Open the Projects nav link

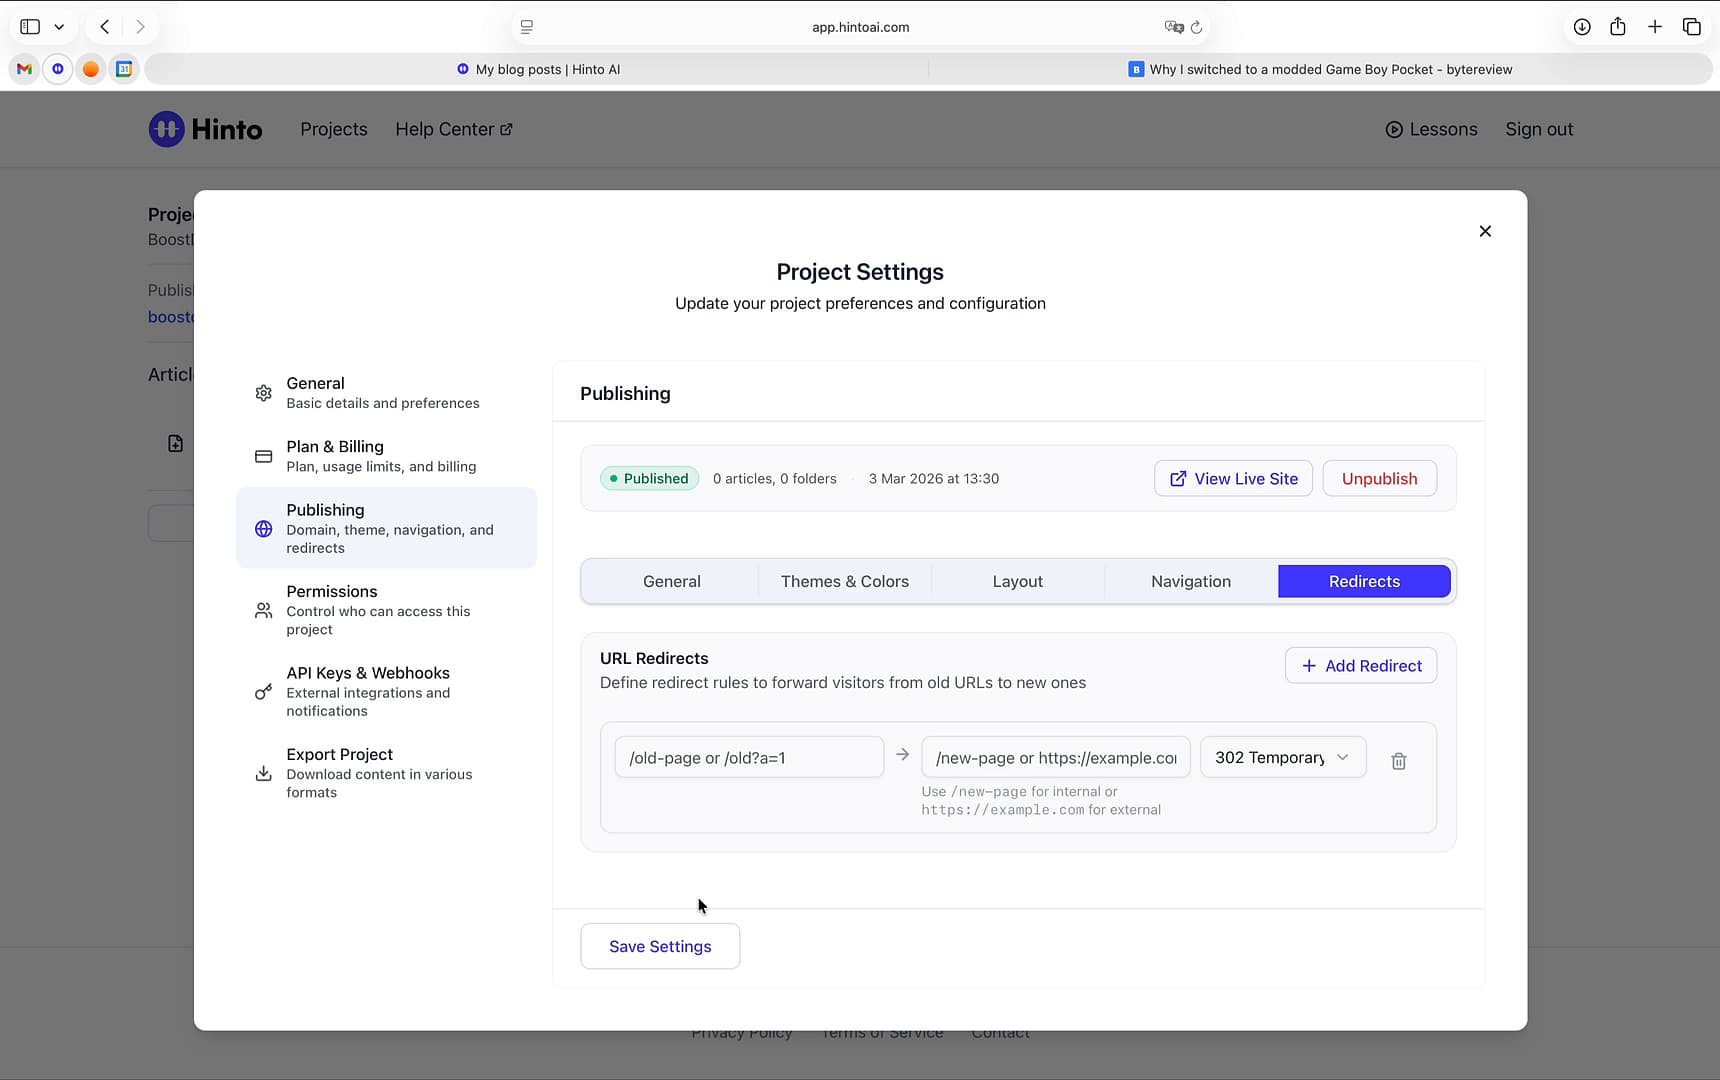coord(334,129)
